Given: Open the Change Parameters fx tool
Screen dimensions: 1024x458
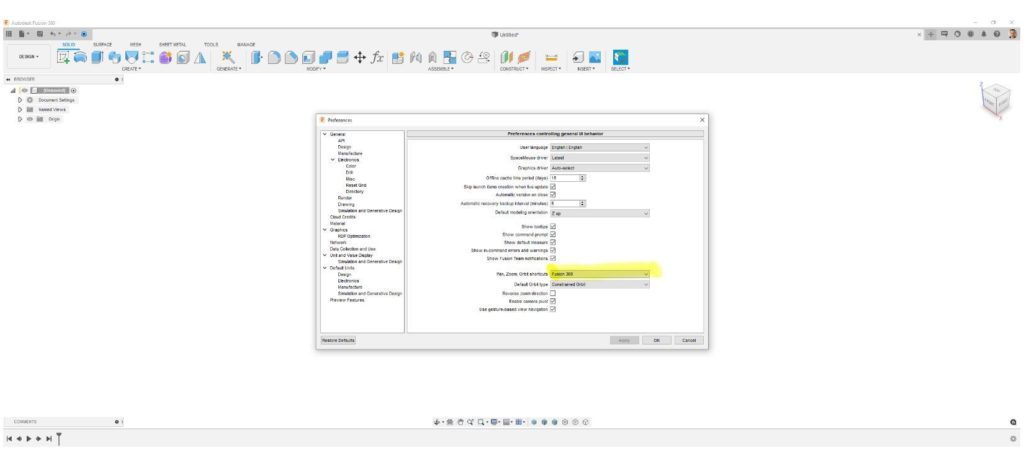Looking at the screenshot, I should 377,57.
